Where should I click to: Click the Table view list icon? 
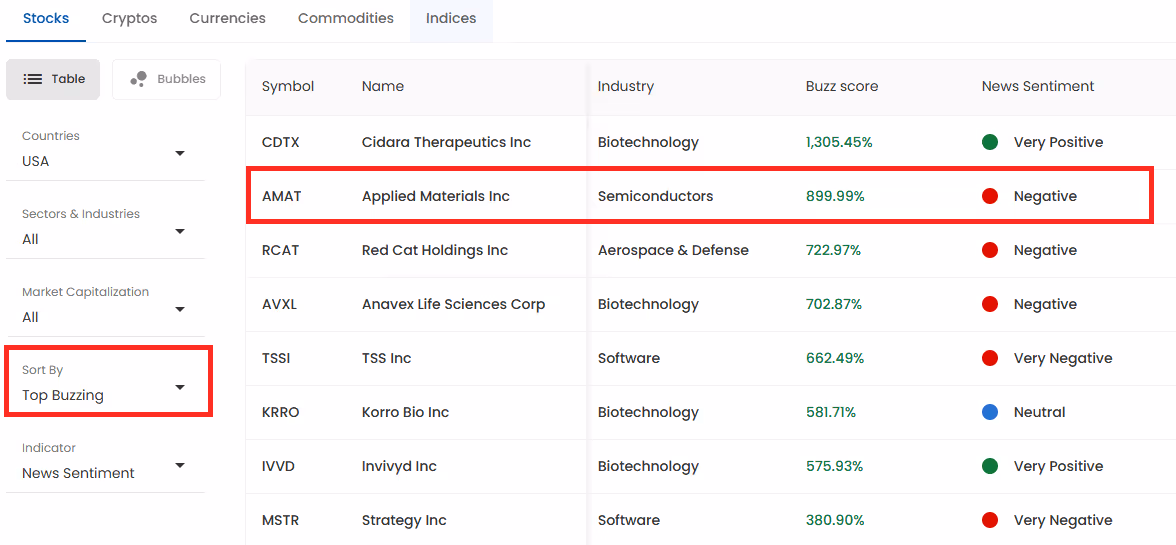point(33,79)
